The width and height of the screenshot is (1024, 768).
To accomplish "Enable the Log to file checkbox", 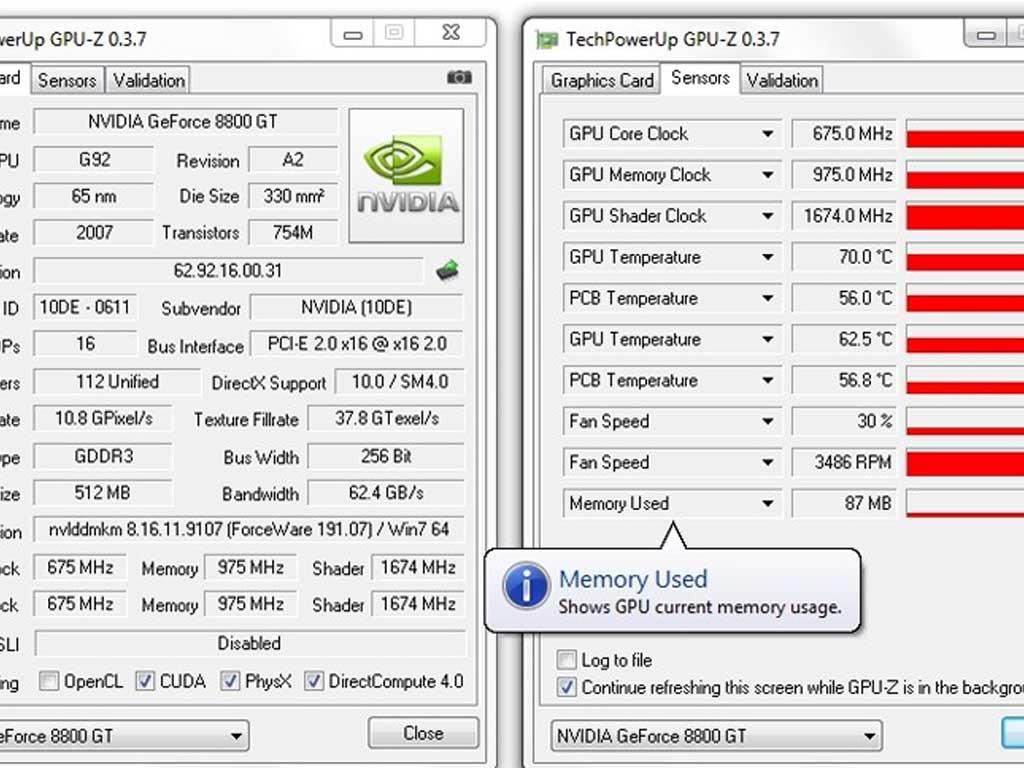I will tap(567, 661).
